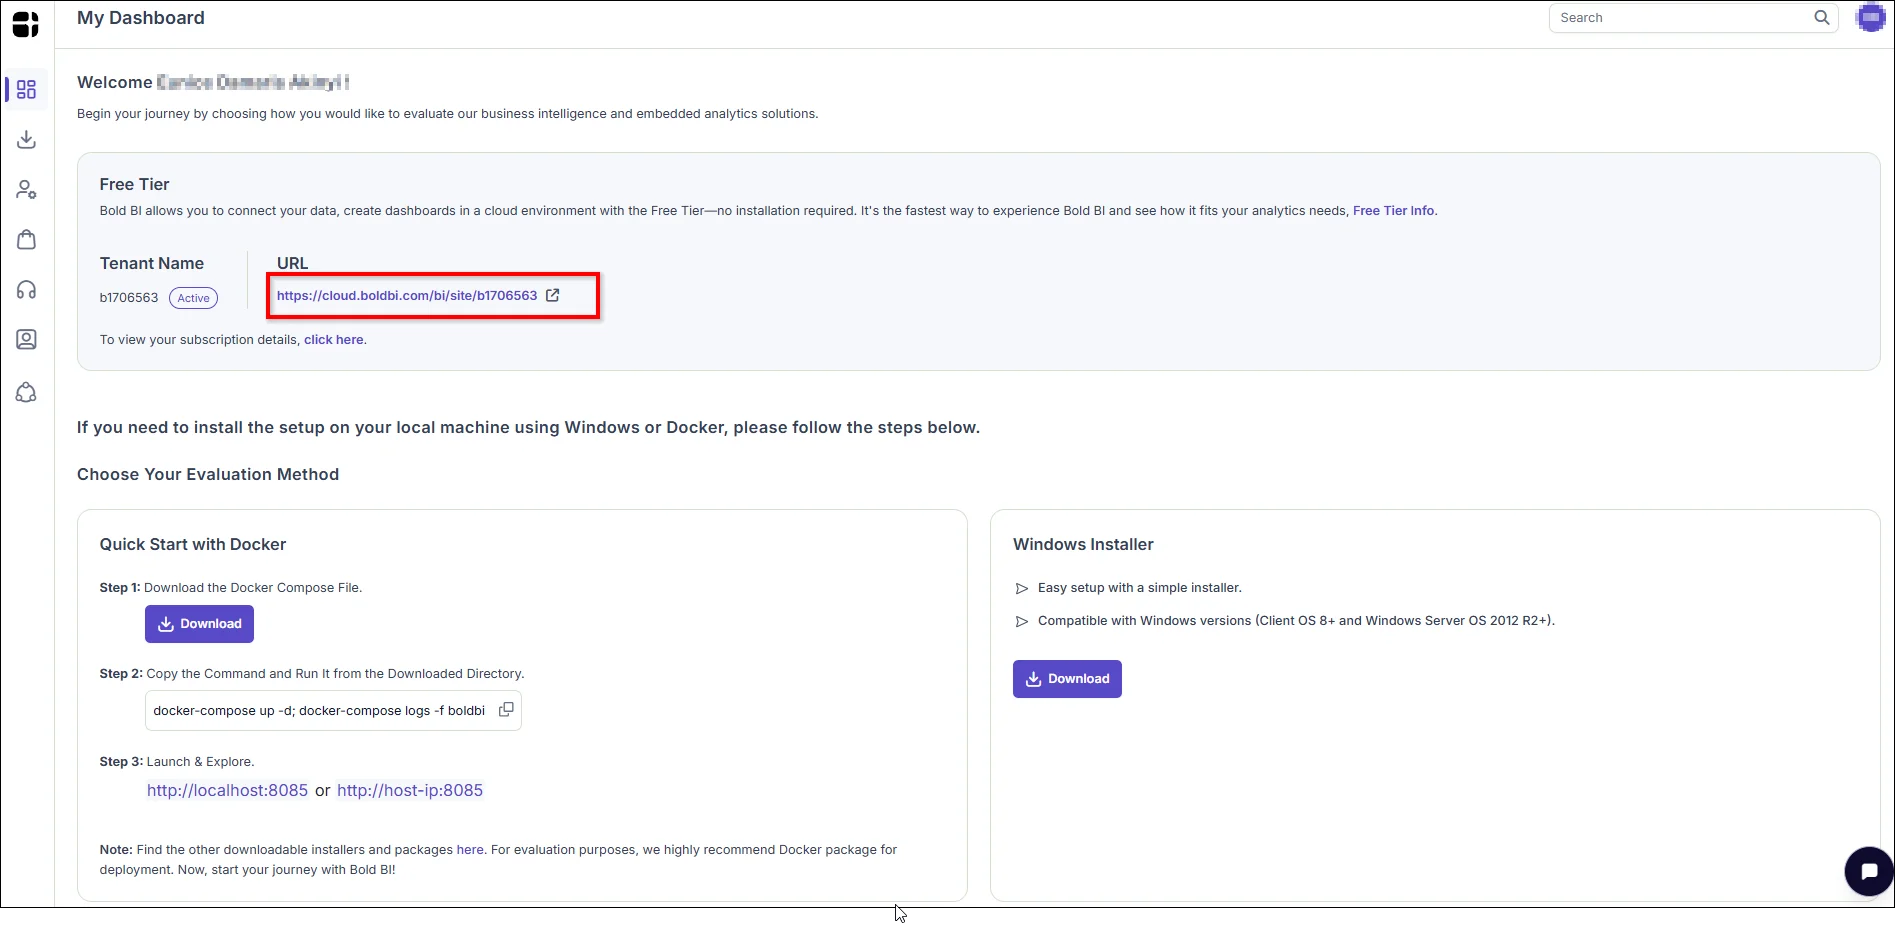Open the shopping bag sidebar icon

tap(27, 240)
